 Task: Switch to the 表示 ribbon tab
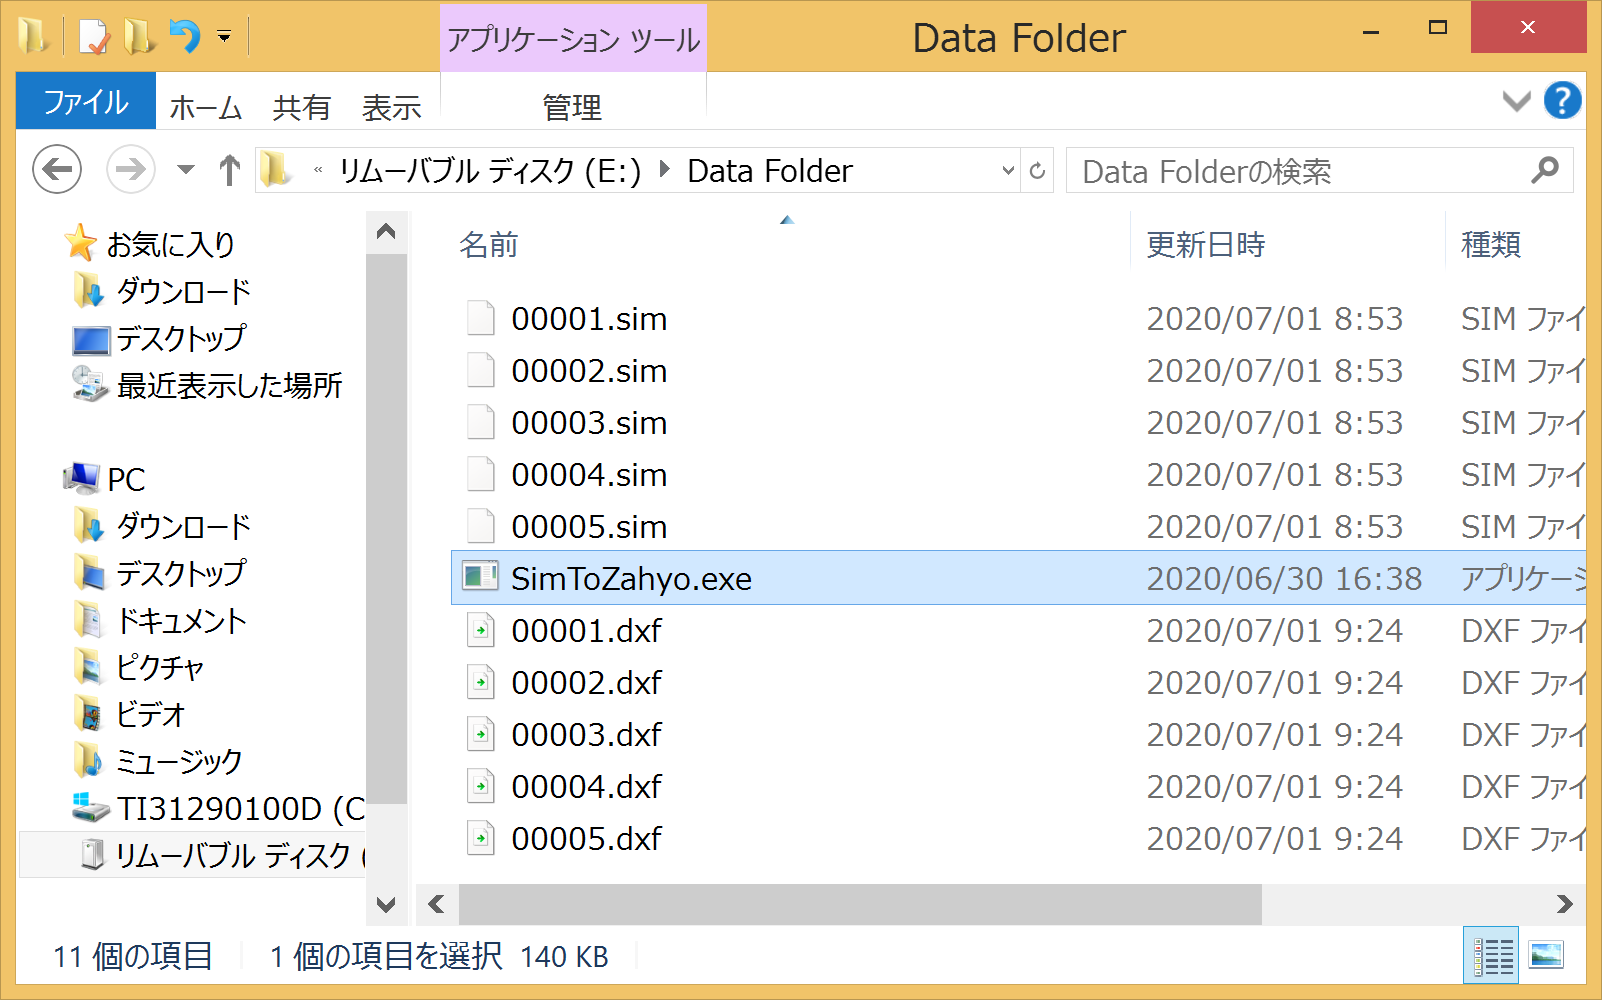[391, 107]
